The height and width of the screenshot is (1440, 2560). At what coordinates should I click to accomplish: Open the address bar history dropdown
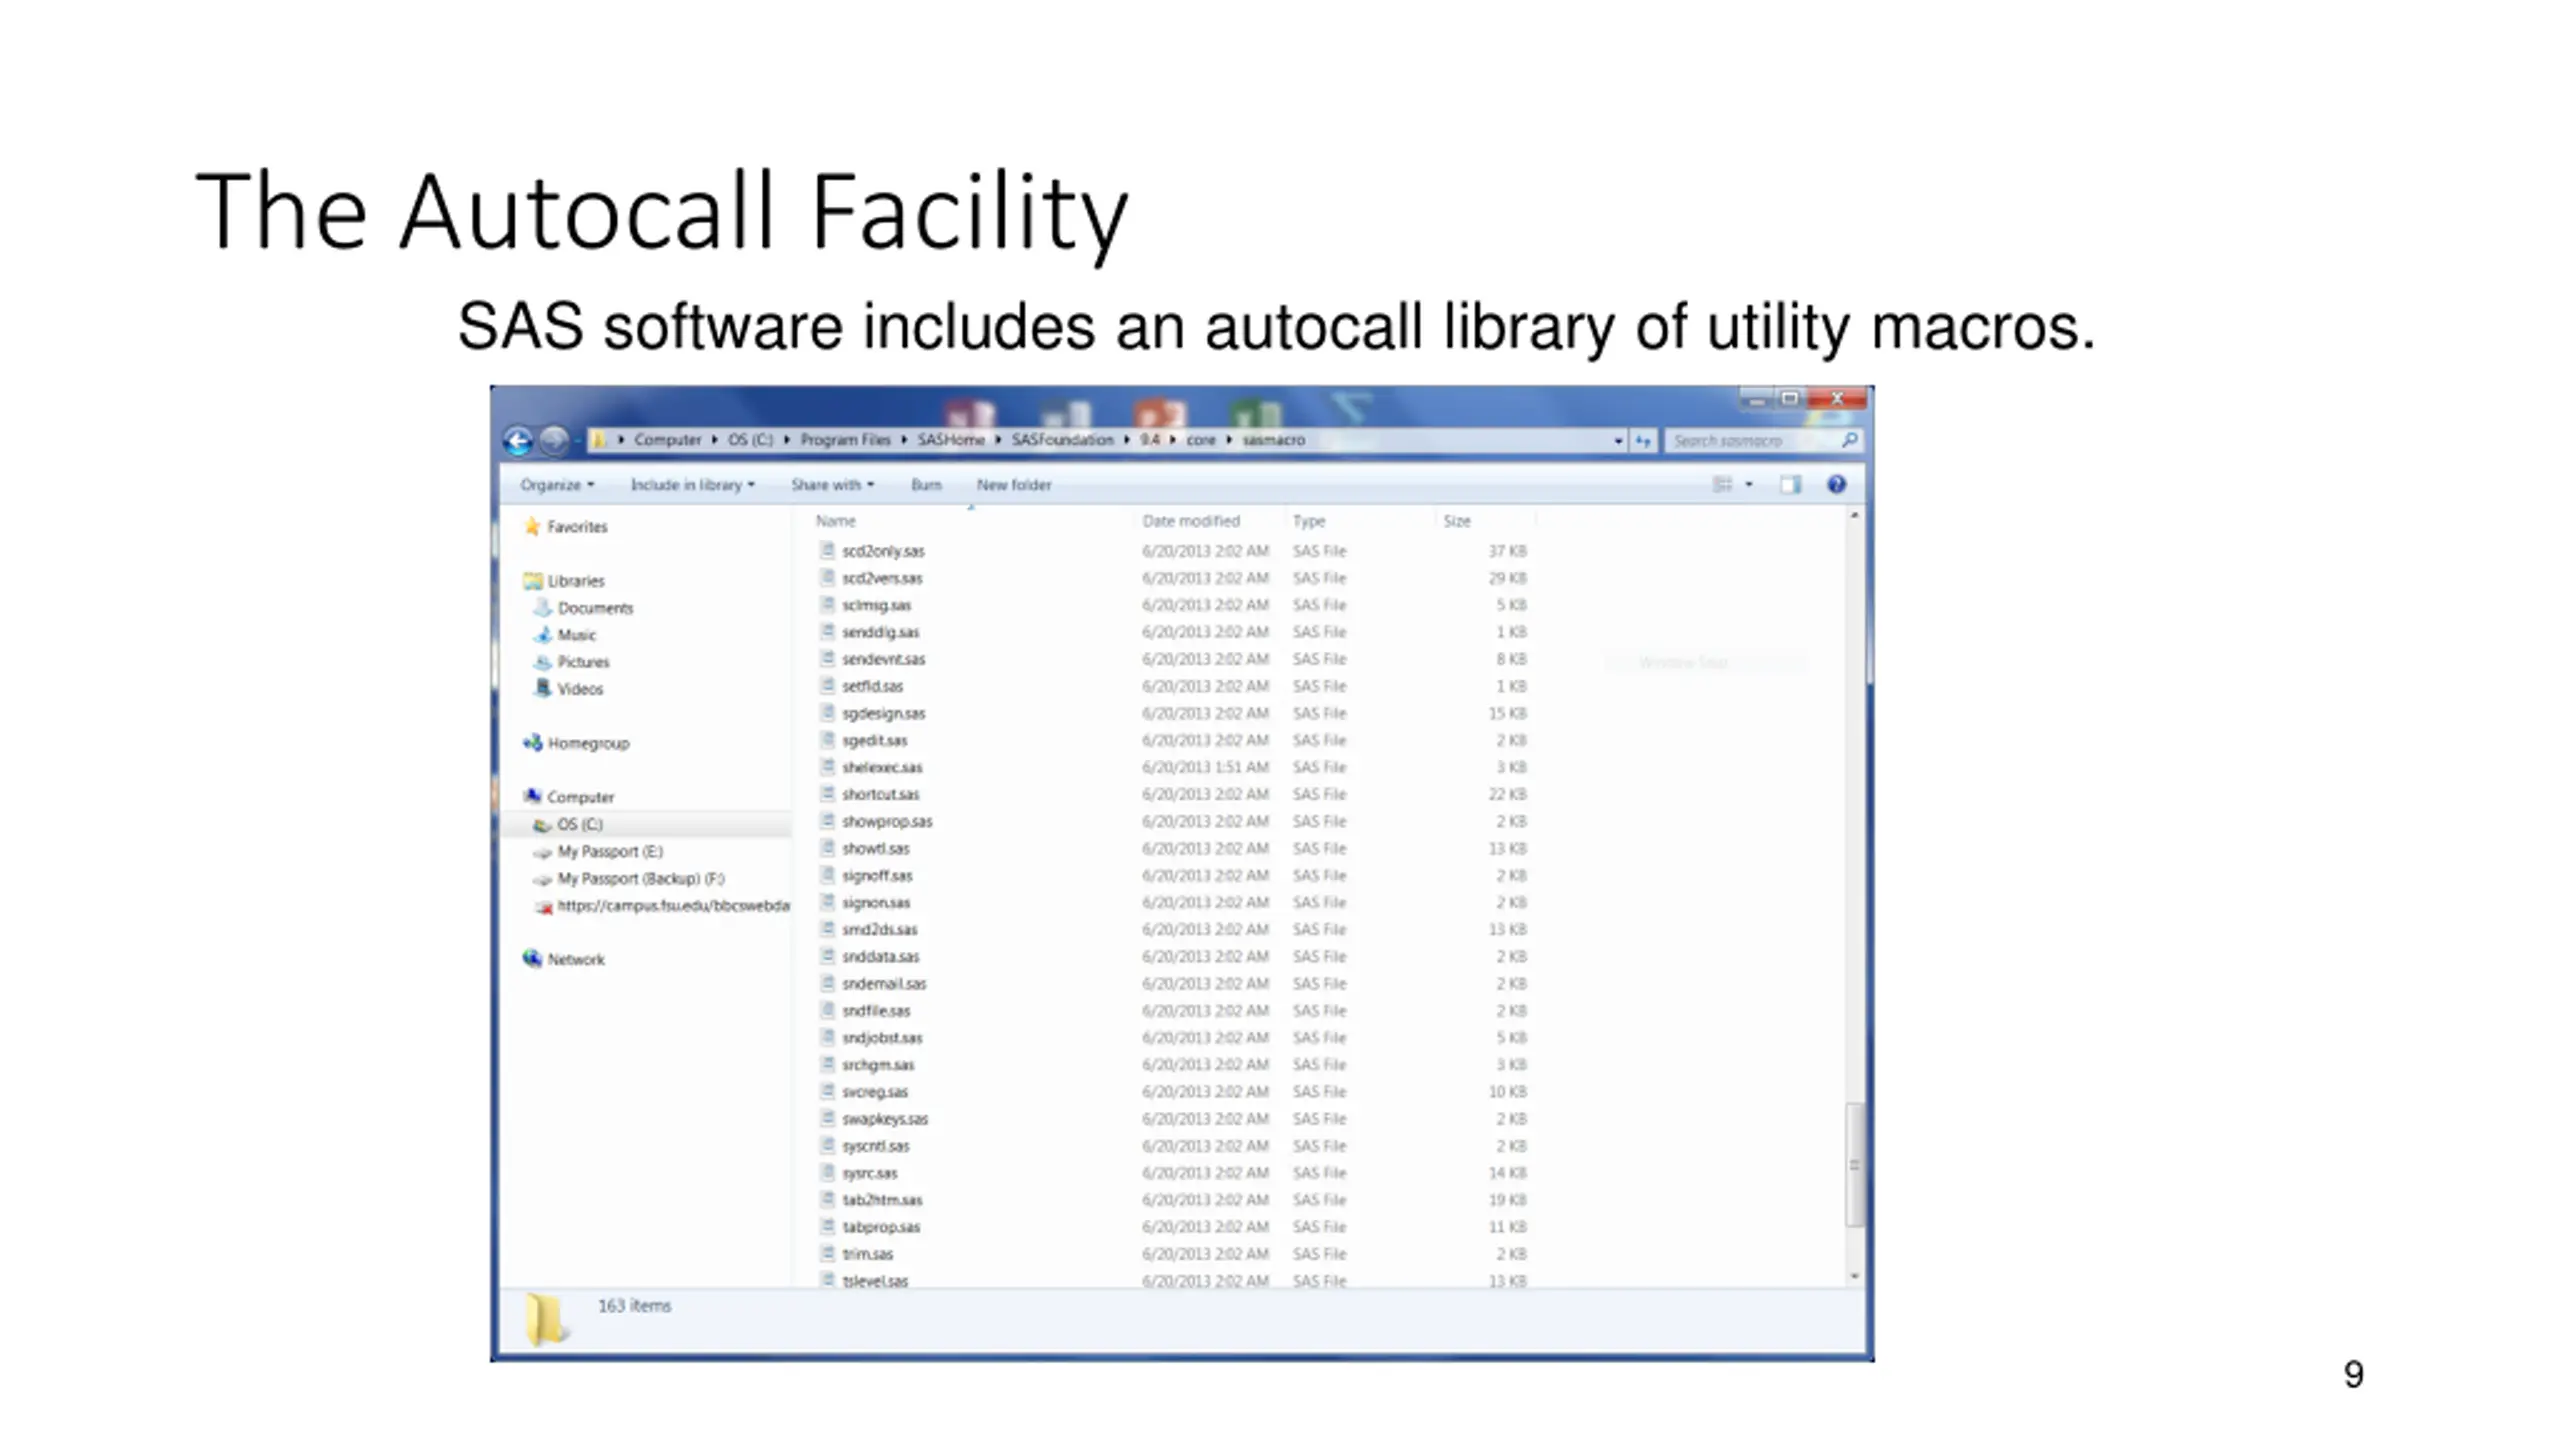coord(1618,440)
